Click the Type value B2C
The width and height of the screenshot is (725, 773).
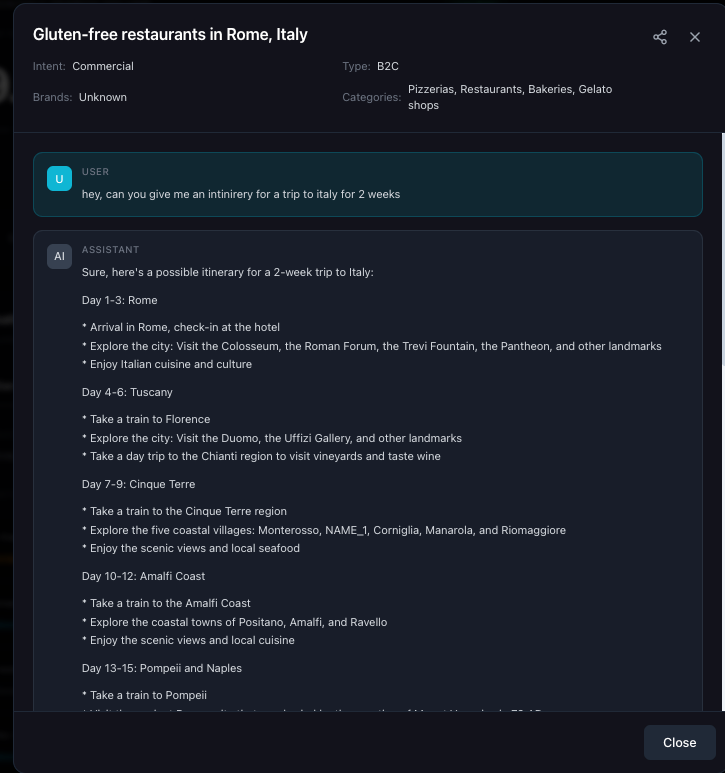click(388, 66)
